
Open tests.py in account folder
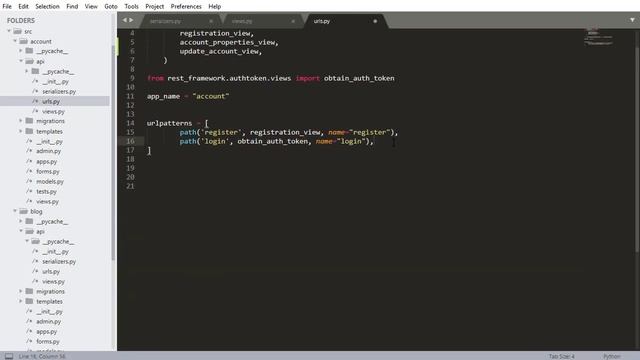(x=47, y=191)
